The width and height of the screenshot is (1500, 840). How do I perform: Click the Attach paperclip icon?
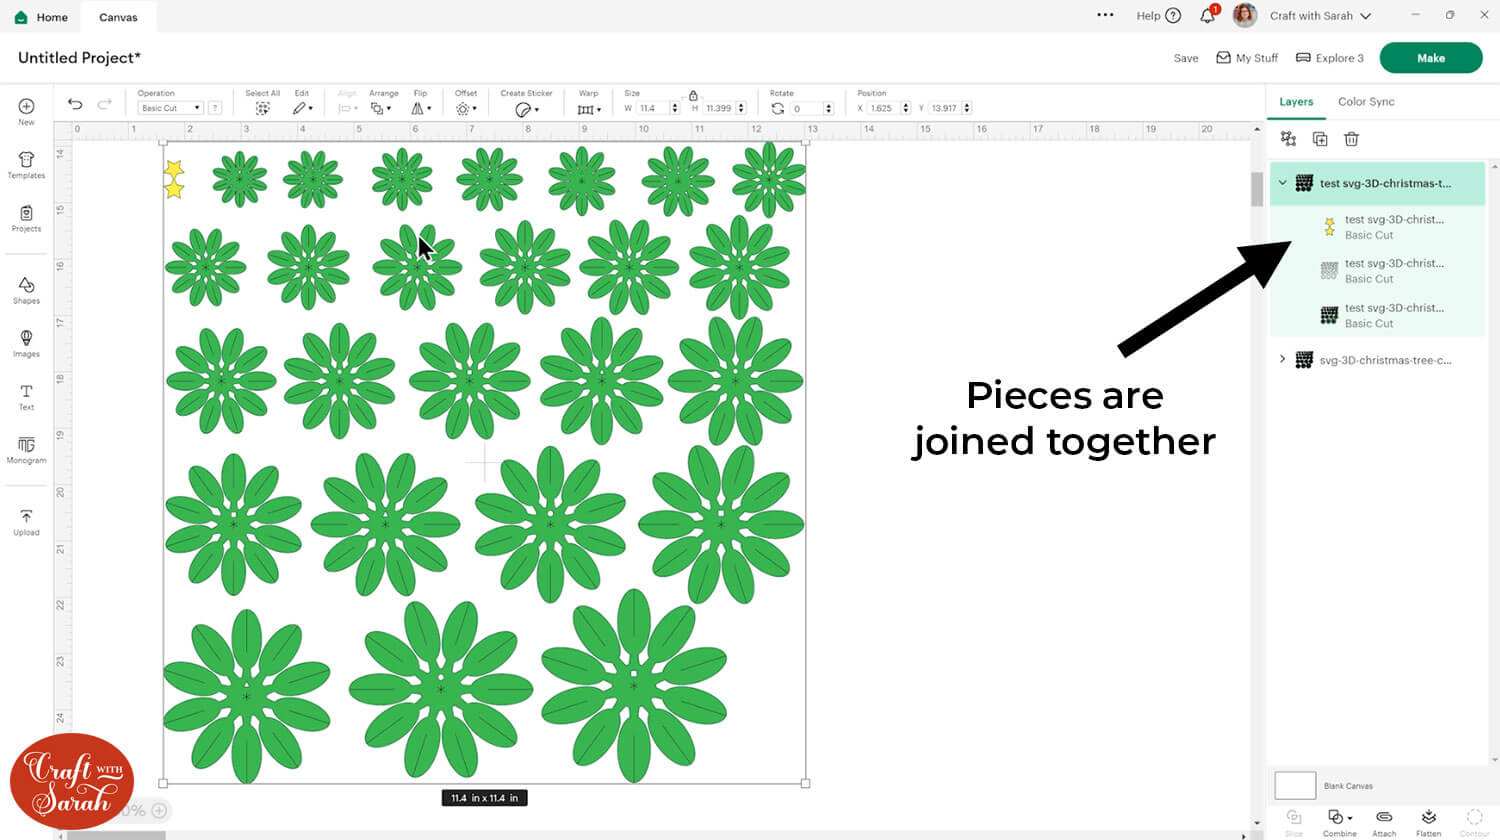coord(1384,820)
